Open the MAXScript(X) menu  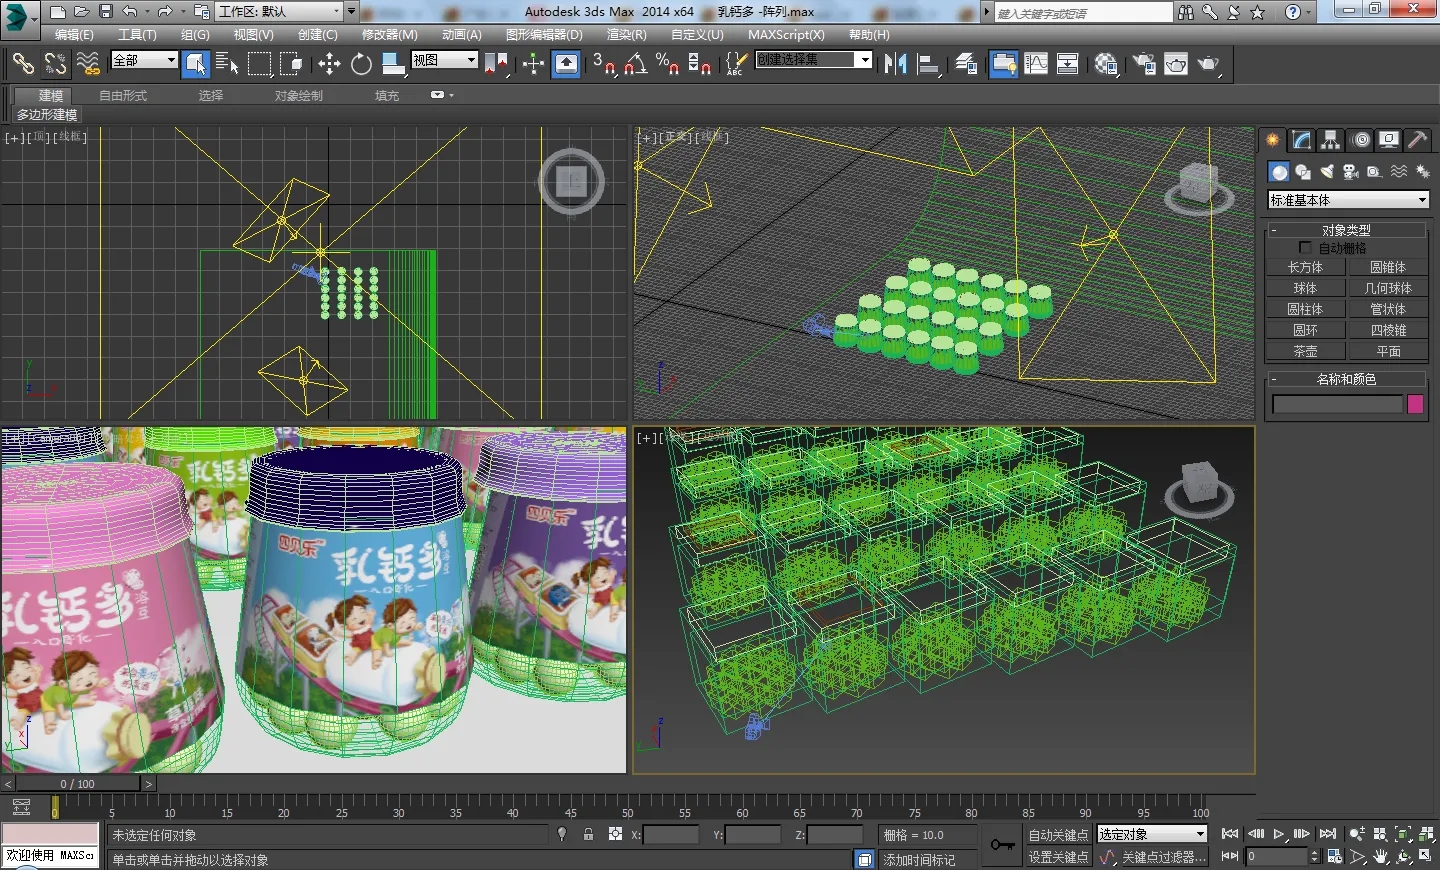(x=786, y=34)
